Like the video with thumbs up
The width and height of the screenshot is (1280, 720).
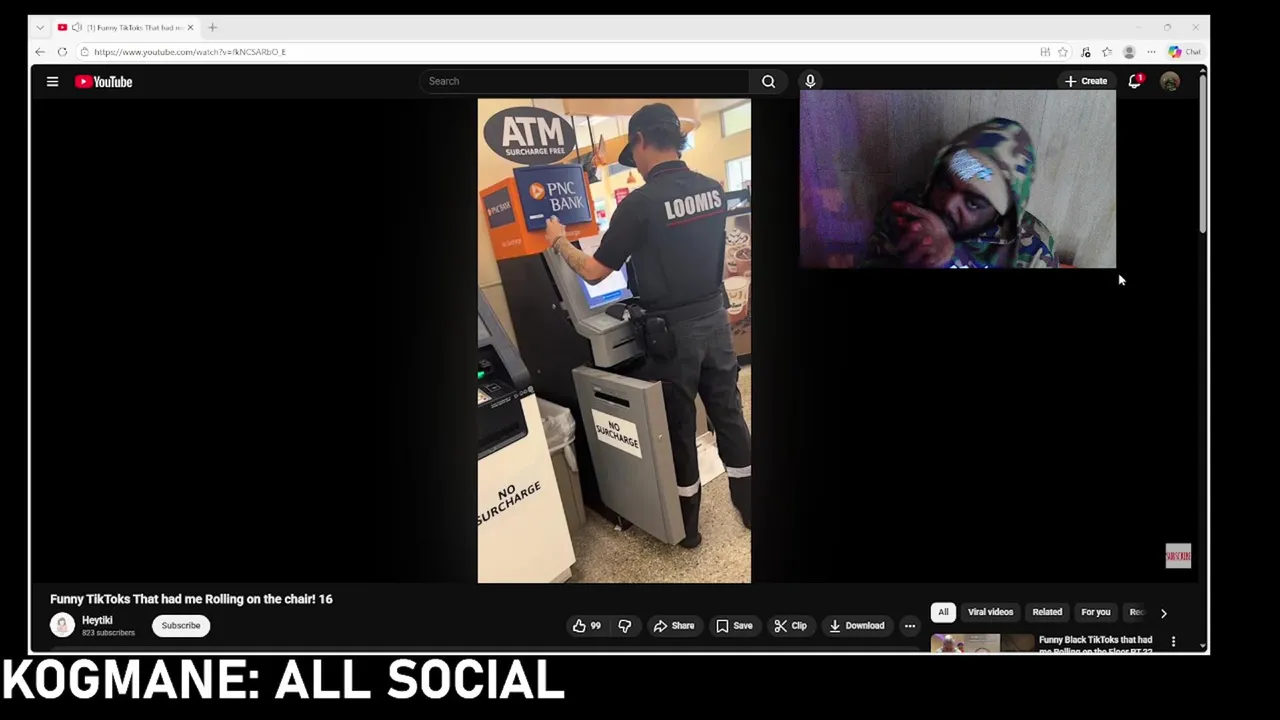click(587, 626)
